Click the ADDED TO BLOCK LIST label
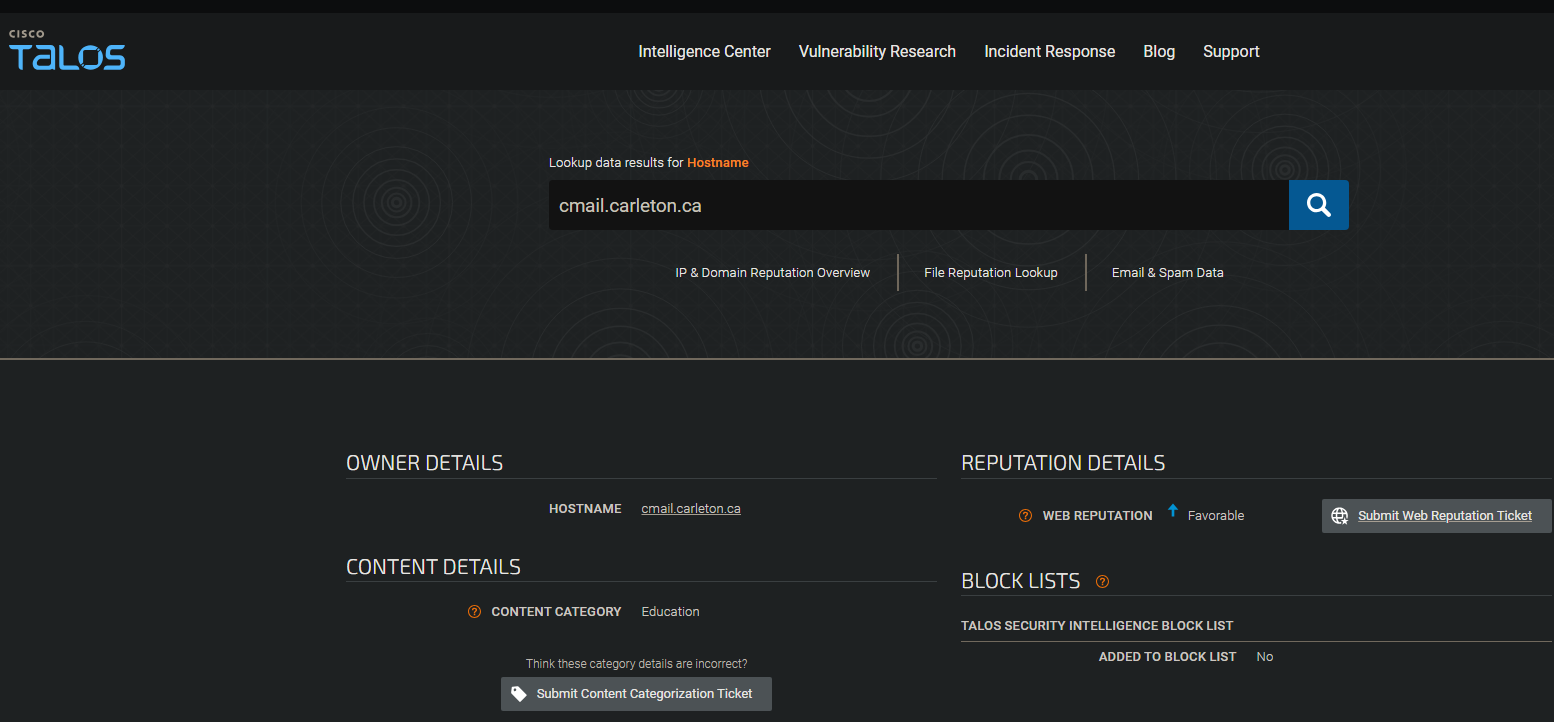This screenshot has height=722, width=1554. 1167,657
